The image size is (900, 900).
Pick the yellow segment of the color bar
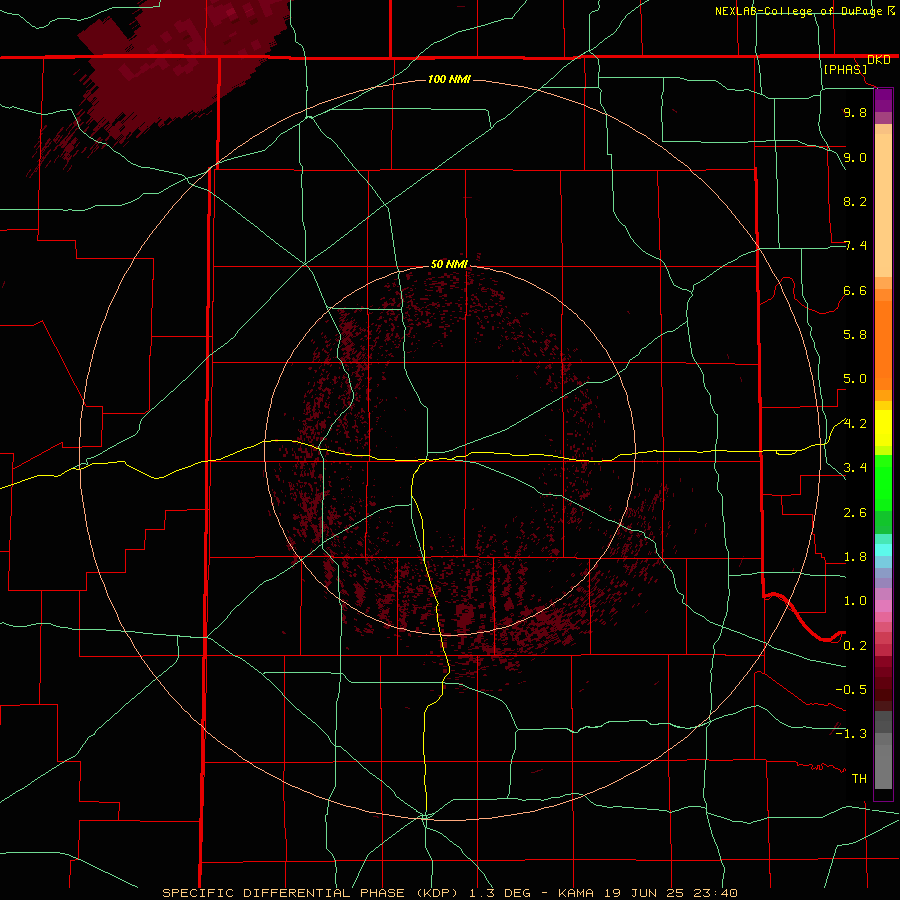coord(883,428)
